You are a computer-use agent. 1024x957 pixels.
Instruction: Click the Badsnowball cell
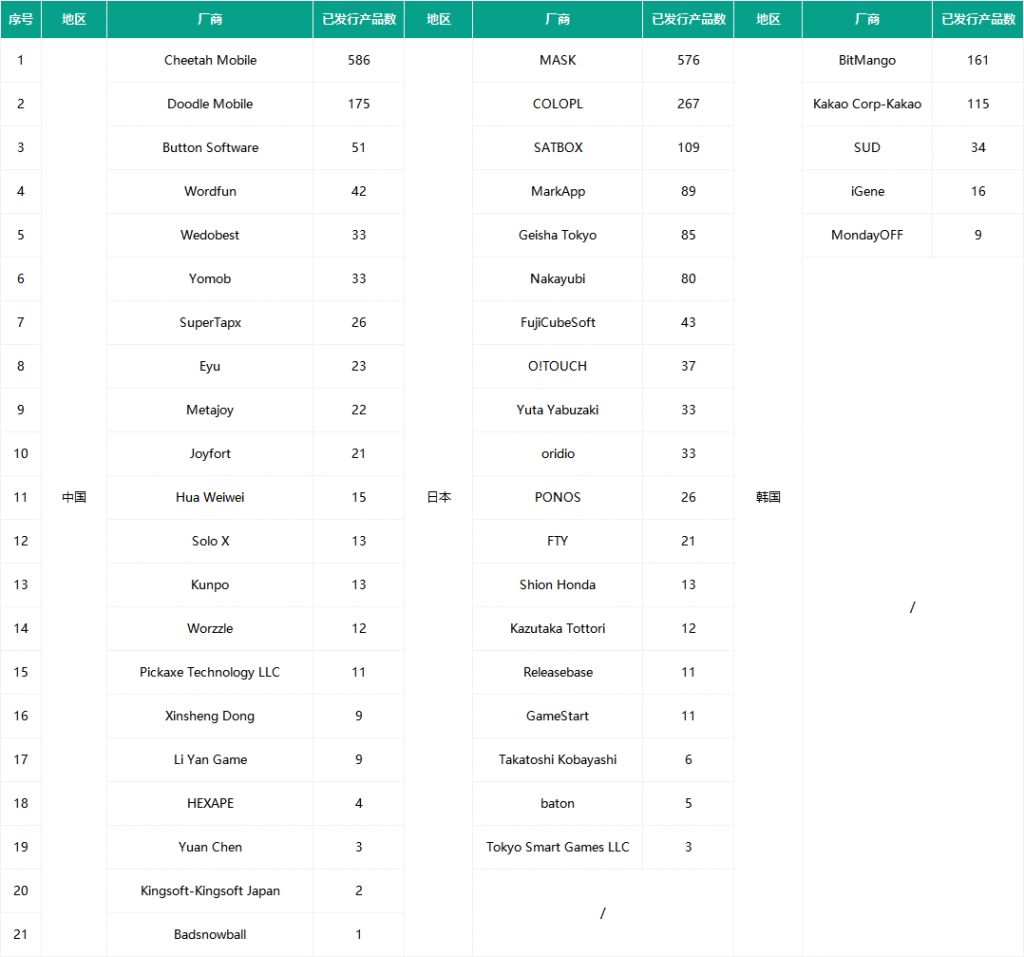pyautogui.click(x=210, y=934)
